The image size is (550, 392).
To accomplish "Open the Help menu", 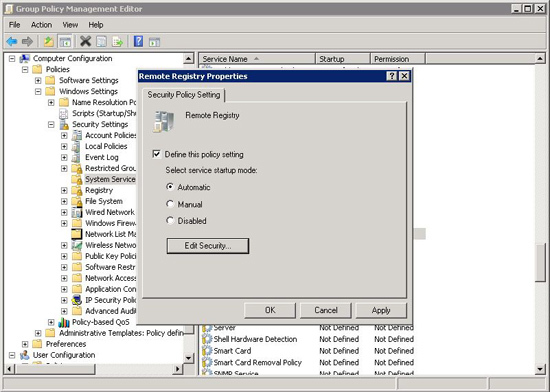I will tap(95, 25).
